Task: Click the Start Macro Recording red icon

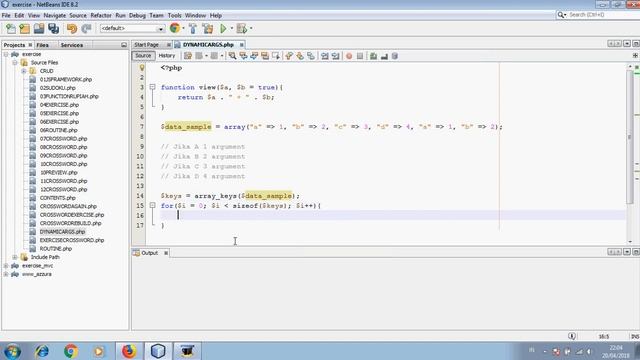Action: pyautogui.click(x=349, y=56)
